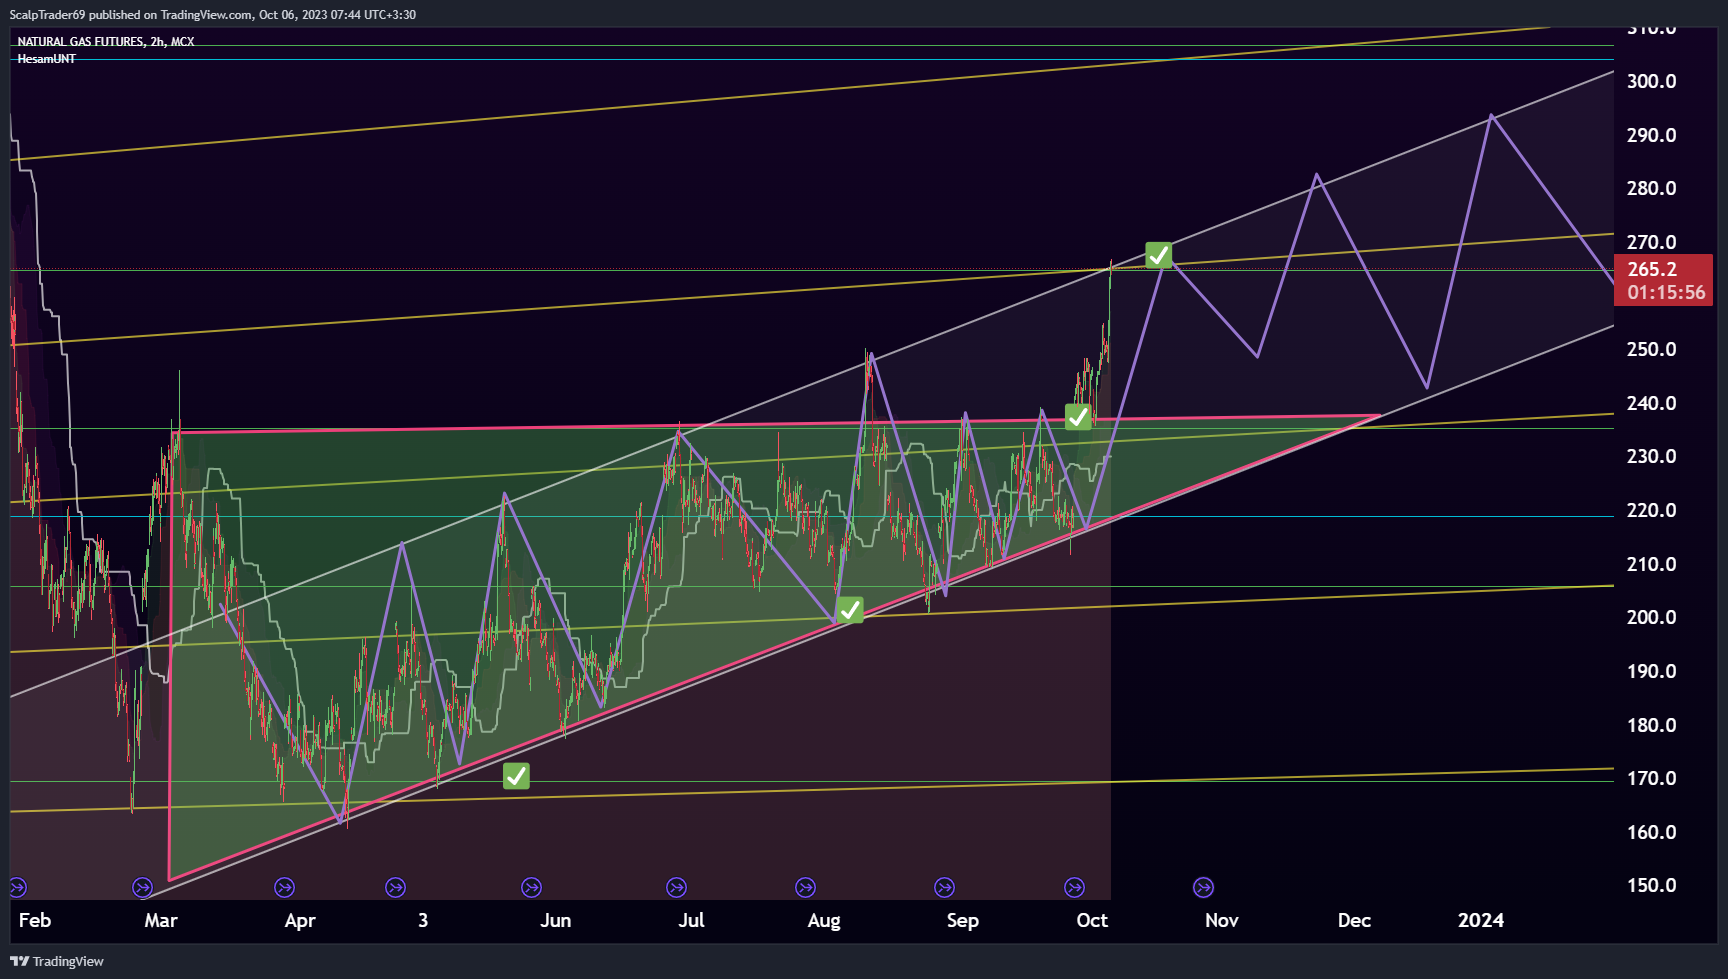Open the event marker beside the Aug label
The height and width of the screenshot is (979, 1728).
(805, 887)
